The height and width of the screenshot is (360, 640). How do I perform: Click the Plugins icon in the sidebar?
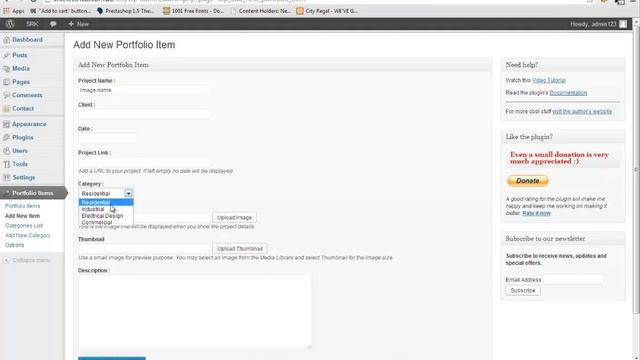7,138
